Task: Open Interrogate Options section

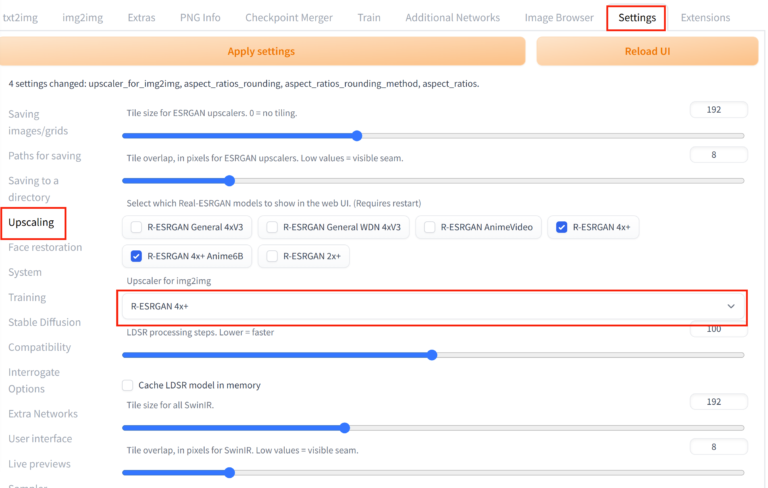Action: coord(34,380)
